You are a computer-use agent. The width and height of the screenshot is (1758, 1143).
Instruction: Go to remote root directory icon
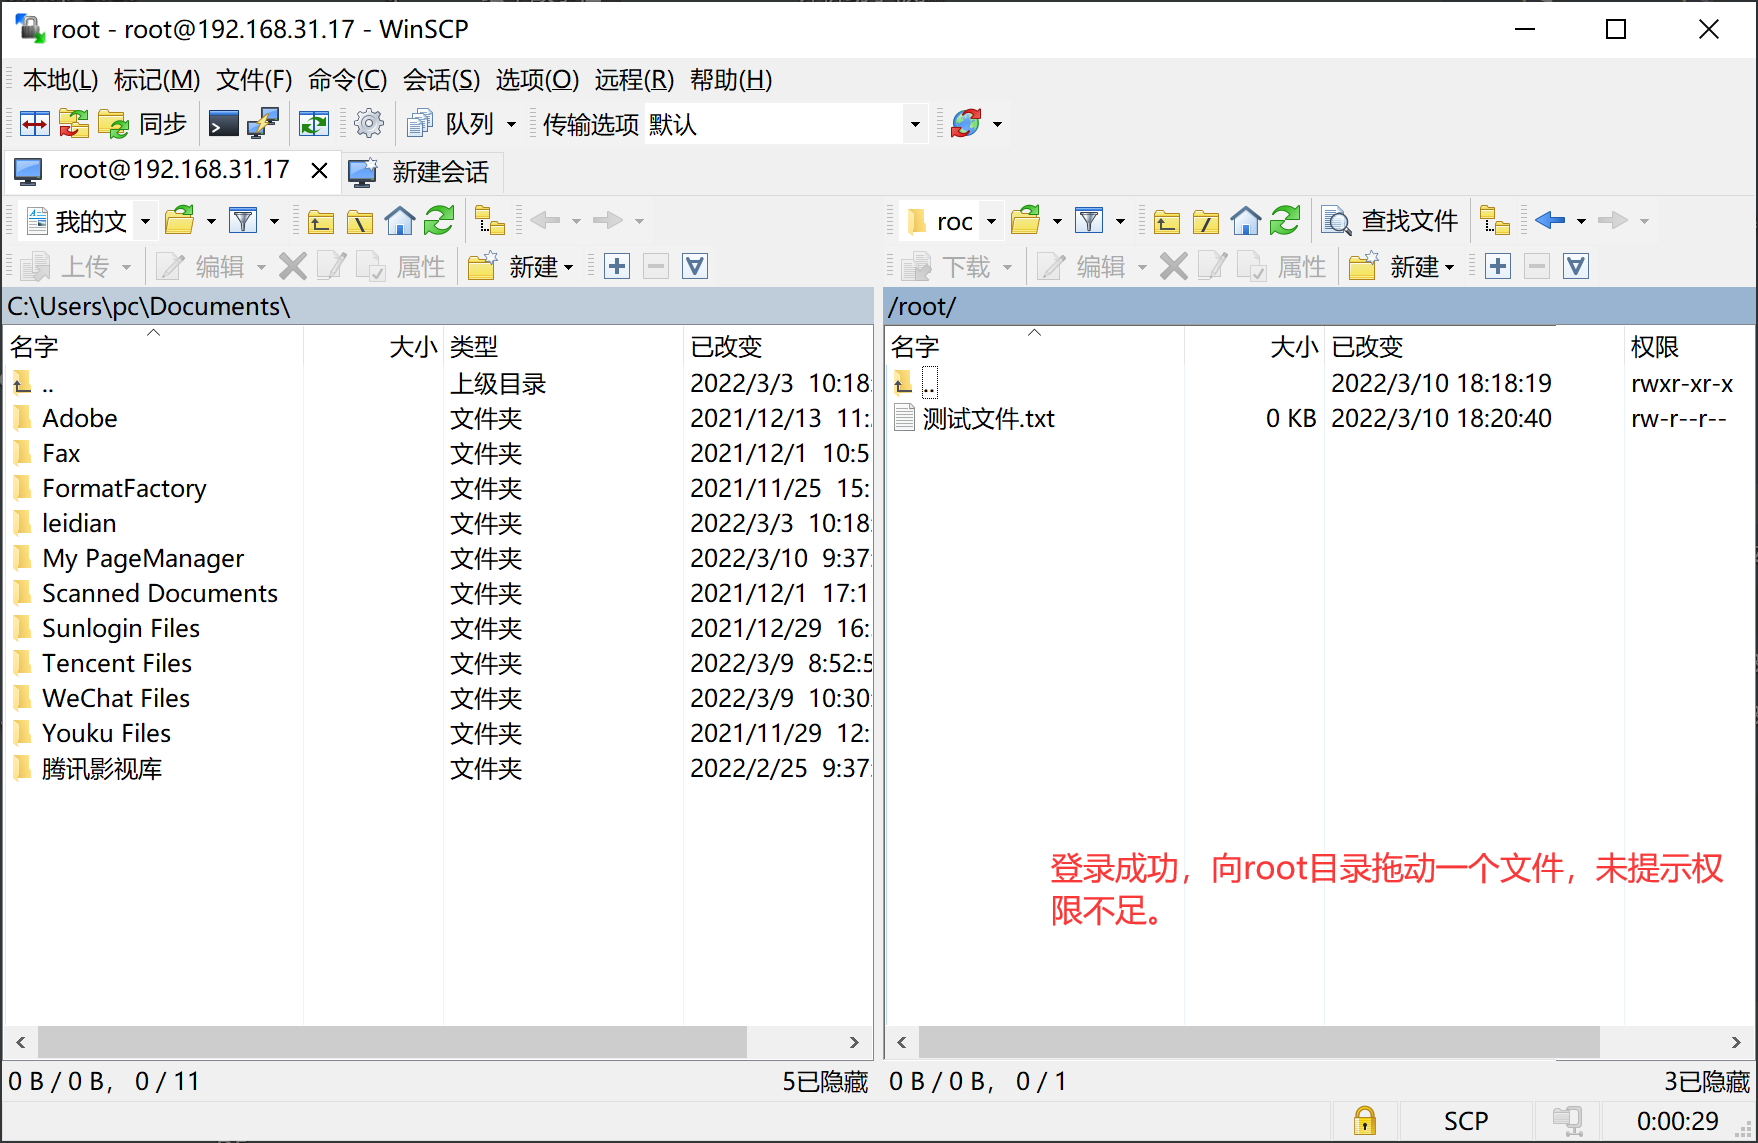coord(1206,221)
